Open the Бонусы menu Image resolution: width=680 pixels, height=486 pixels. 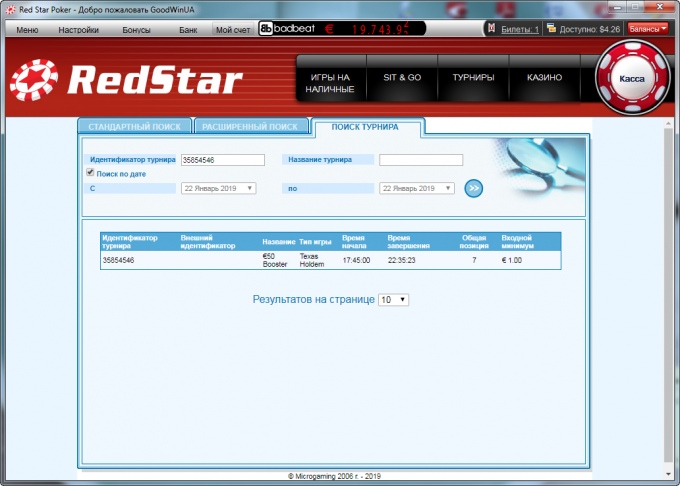tap(136, 30)
